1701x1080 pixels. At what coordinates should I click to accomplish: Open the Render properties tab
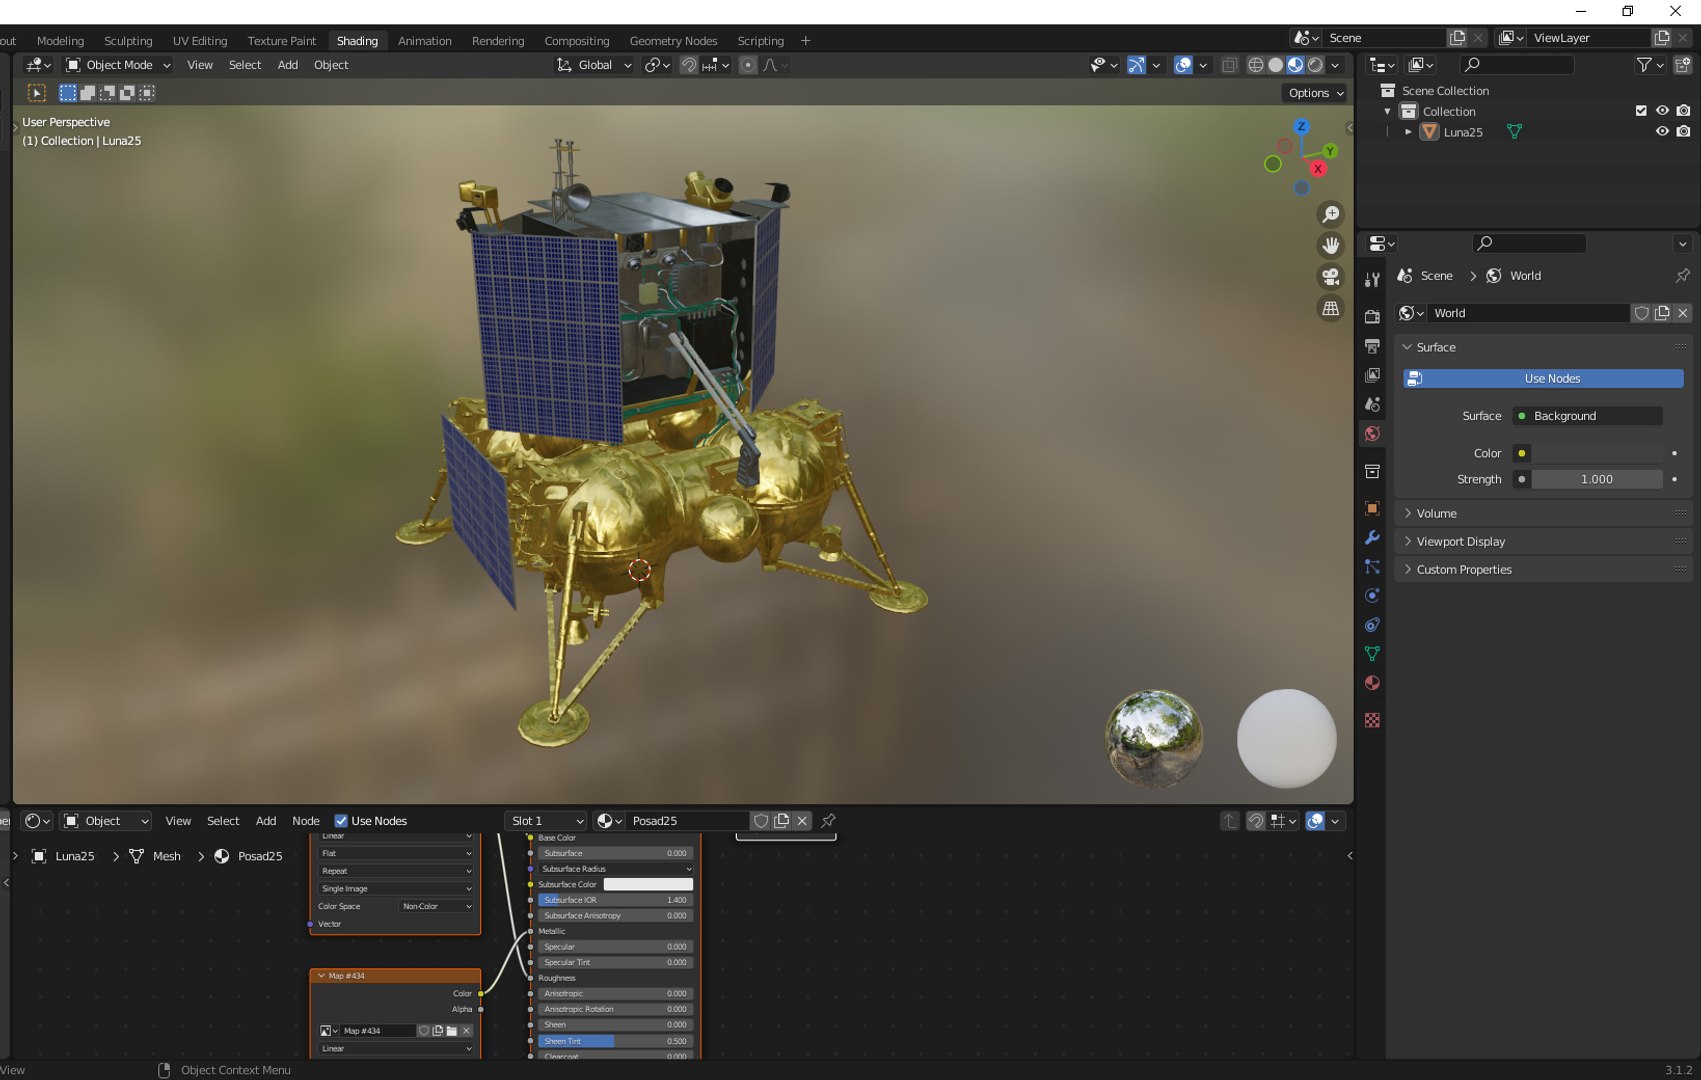(x=1372, y=316)
